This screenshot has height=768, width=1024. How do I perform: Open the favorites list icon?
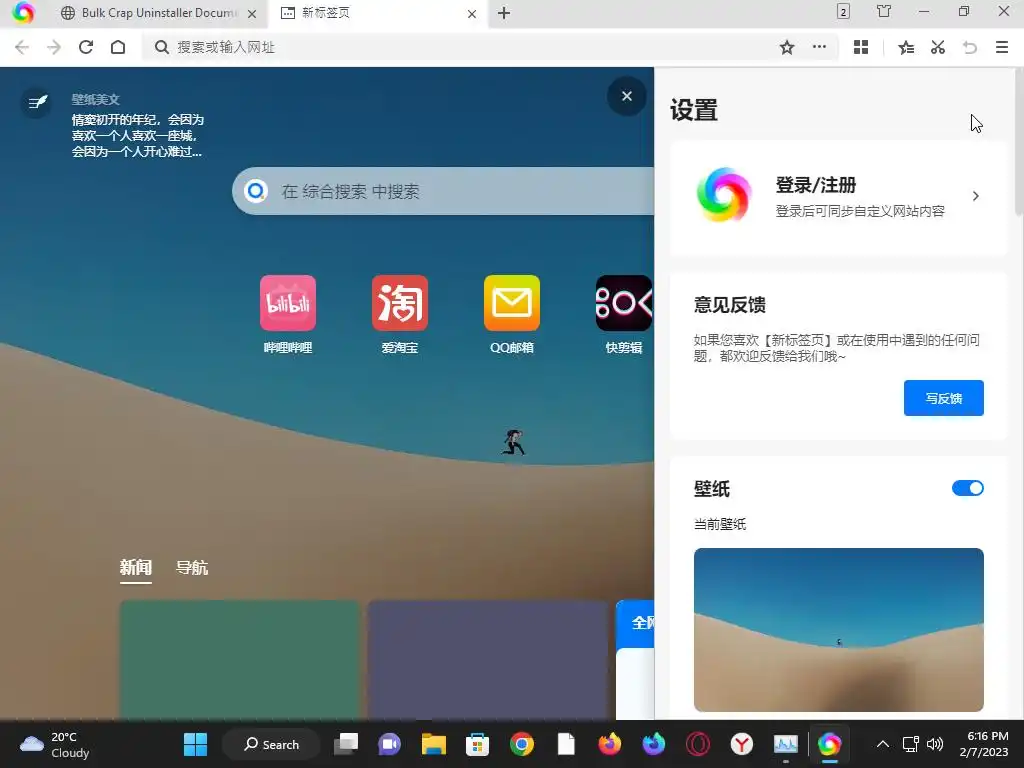click(x=906, y=47)
